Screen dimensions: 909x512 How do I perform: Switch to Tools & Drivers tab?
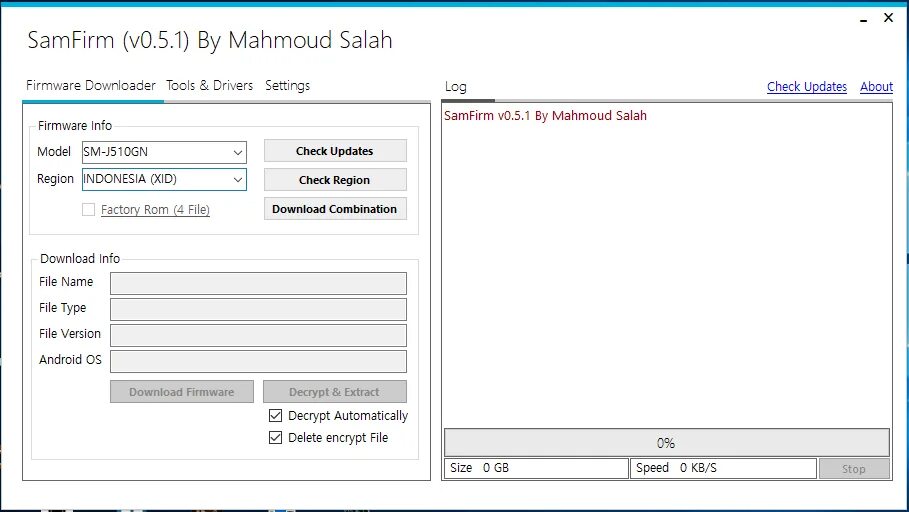coord(210,85)
